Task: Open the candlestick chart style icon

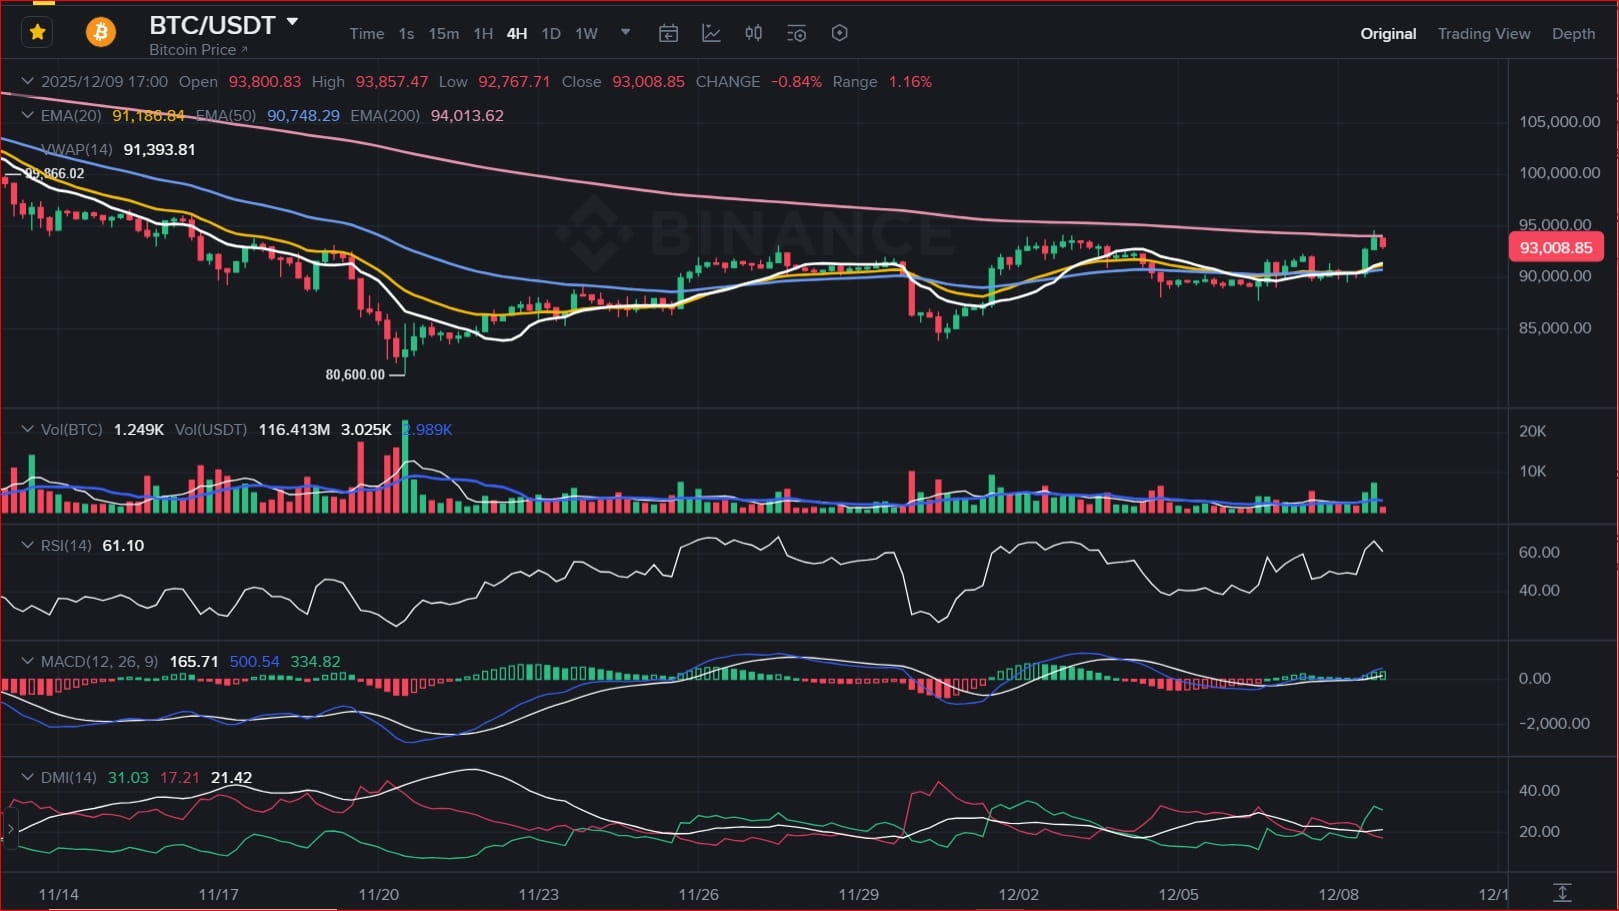Action: click(x=754, y=33)
